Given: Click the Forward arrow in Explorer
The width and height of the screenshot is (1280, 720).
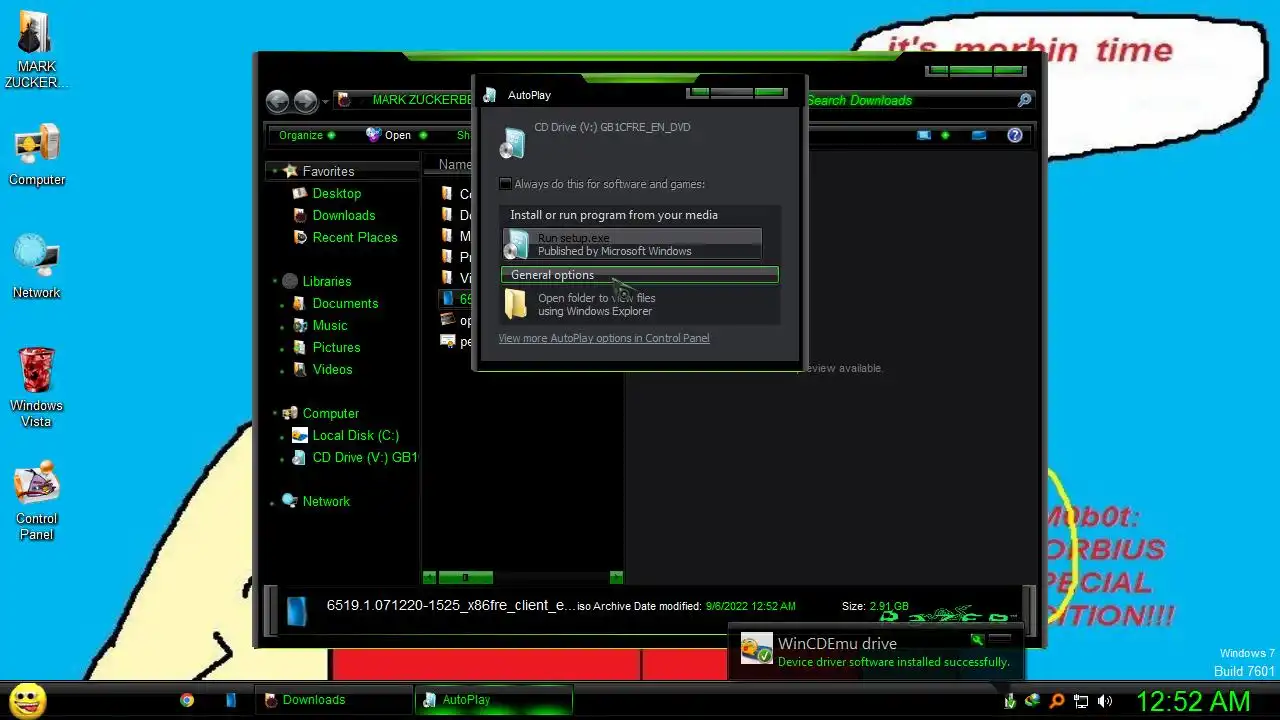Looking at the screenshot, I should [305, 101].
